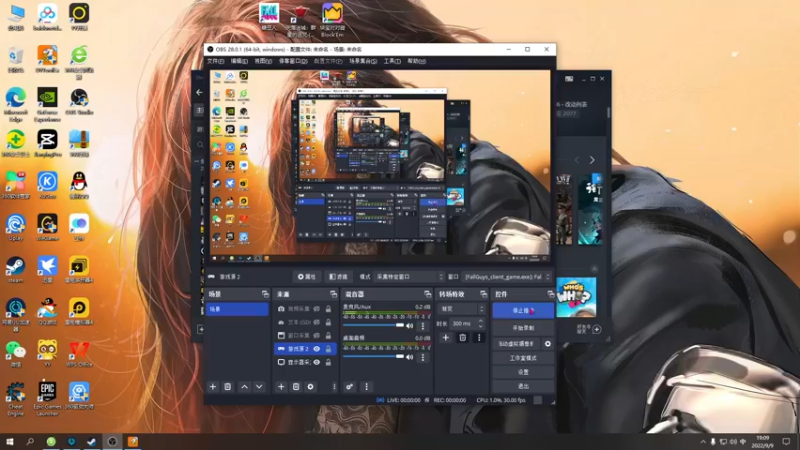Add a new scene with plus icon

pos(213,387)
